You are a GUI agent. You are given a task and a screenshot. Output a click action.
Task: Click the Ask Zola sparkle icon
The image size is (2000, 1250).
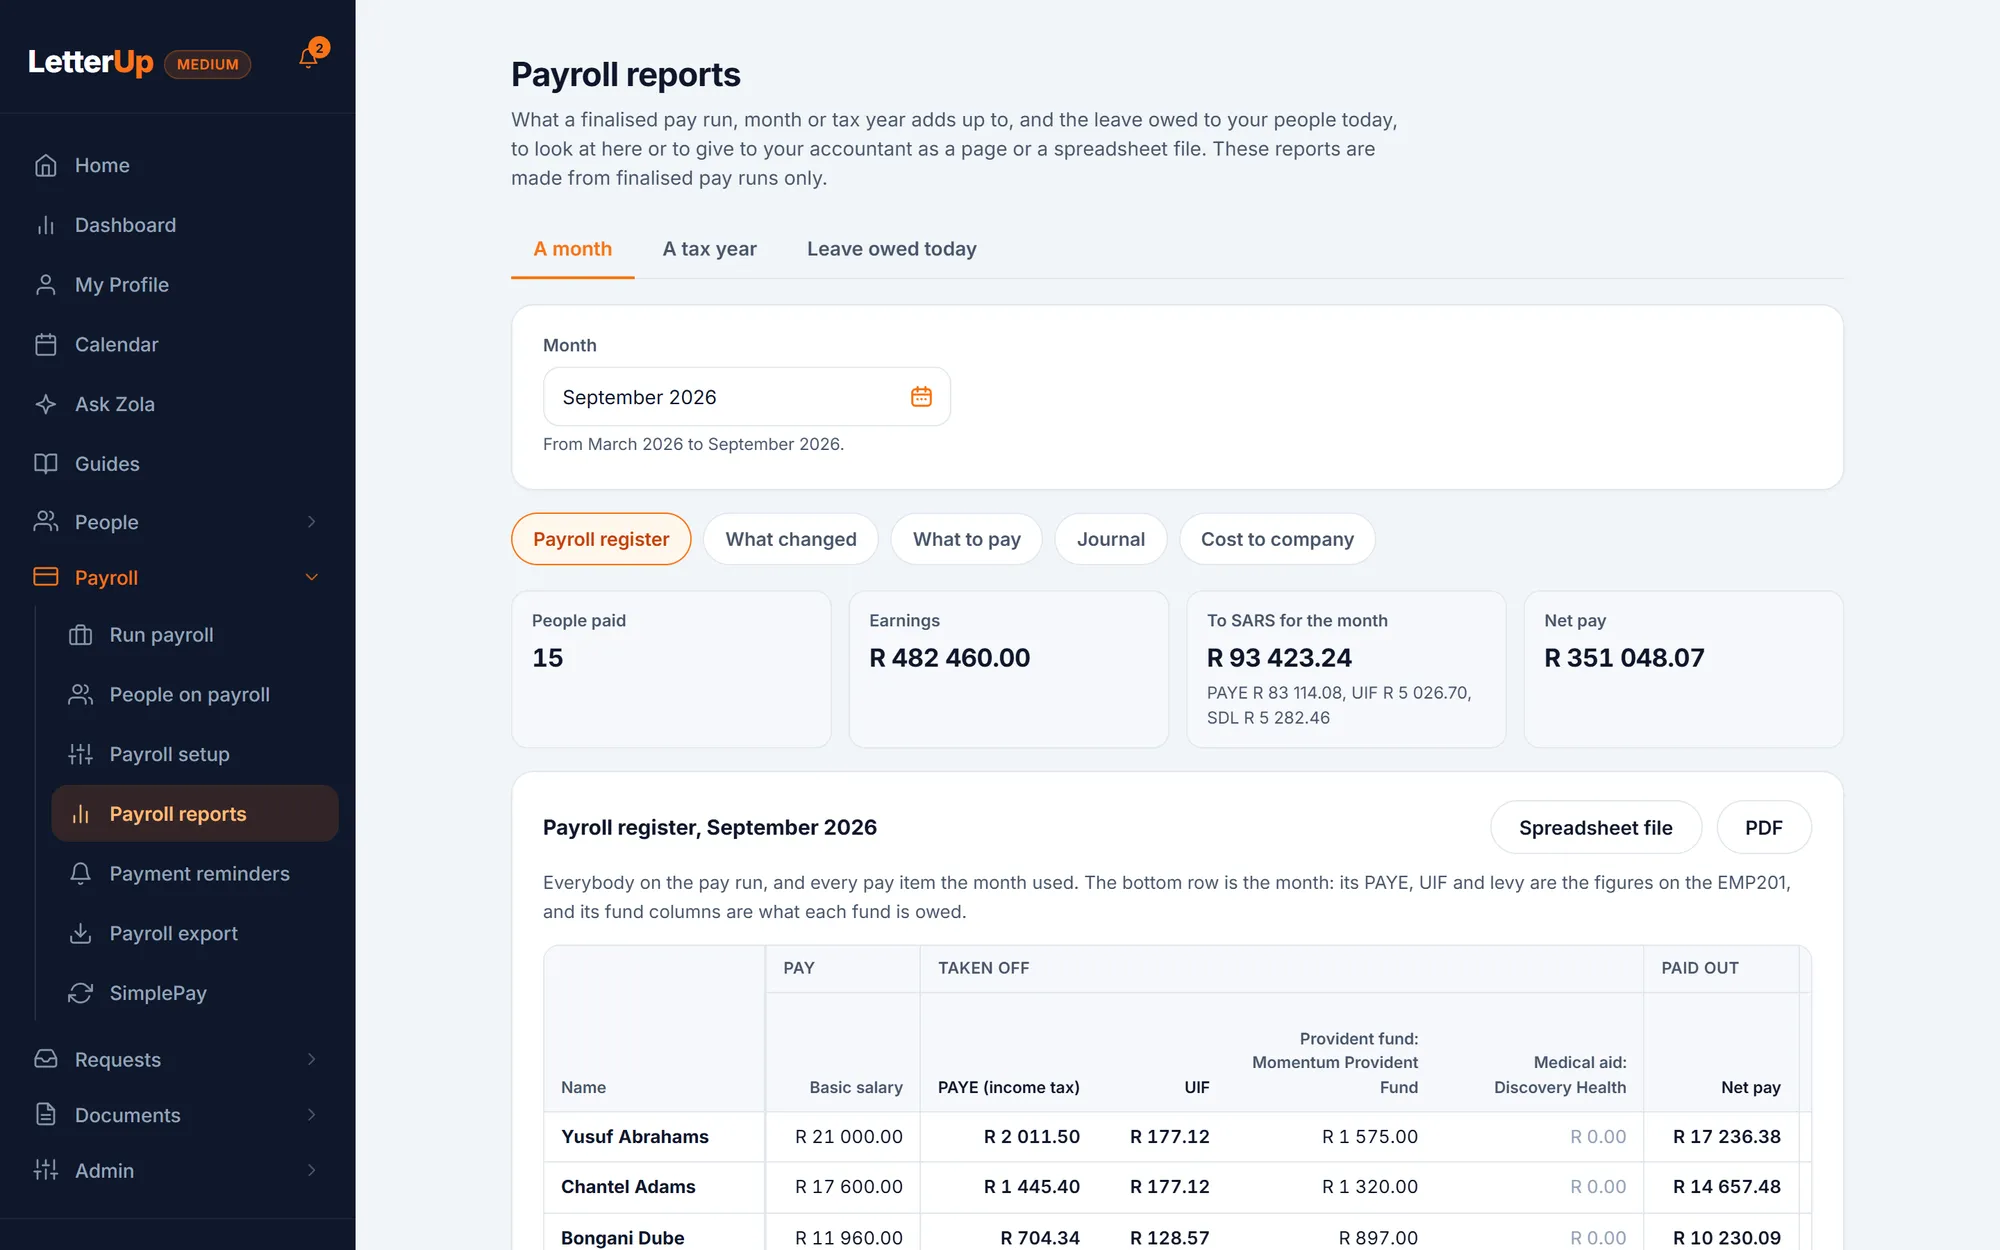pyautogui.click(x=46, y=404)
